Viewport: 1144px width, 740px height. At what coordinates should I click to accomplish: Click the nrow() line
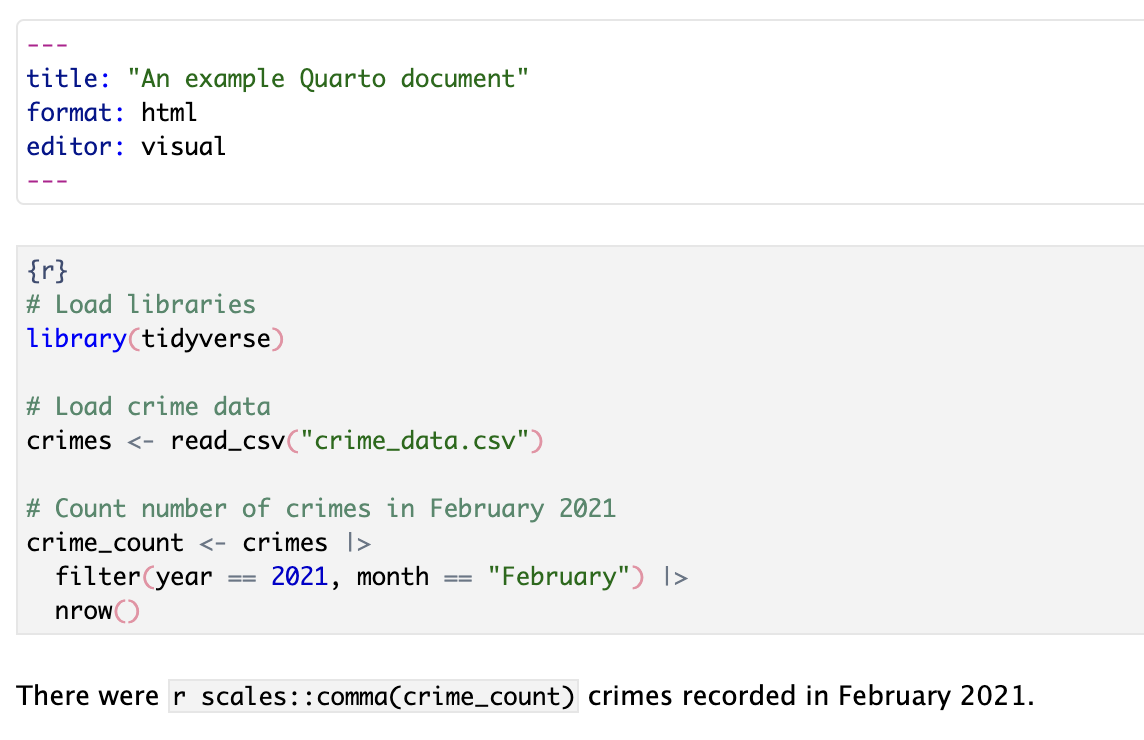pyautogui.click(x=97, y=611)
